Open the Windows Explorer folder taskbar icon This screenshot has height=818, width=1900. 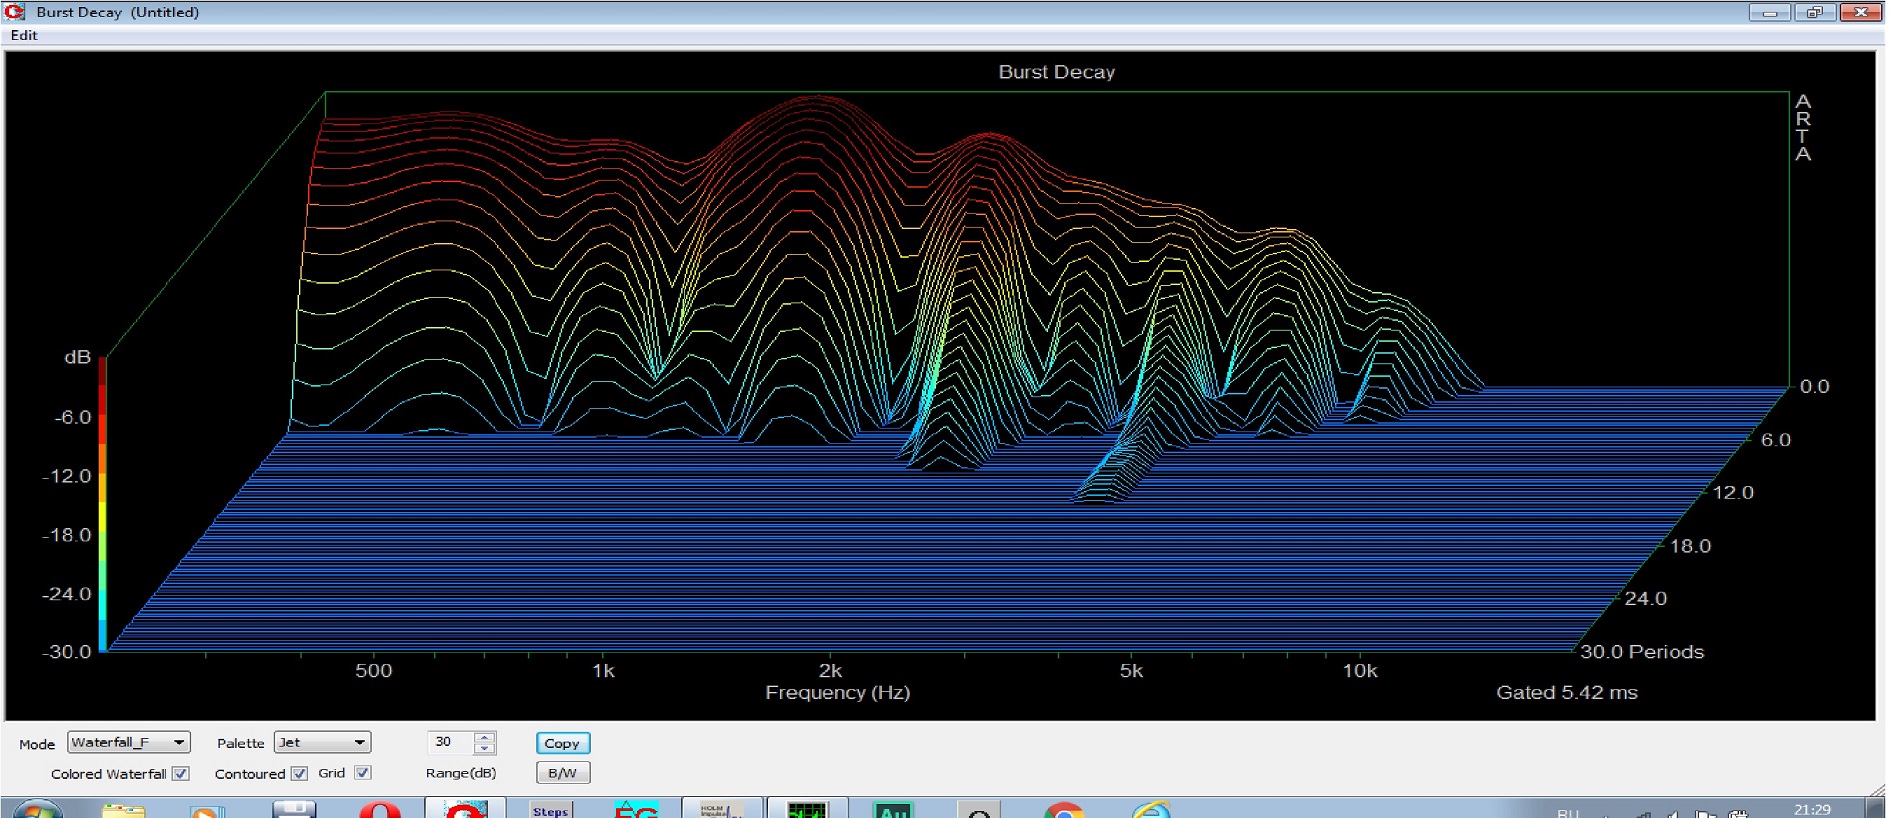pos(123,810)
